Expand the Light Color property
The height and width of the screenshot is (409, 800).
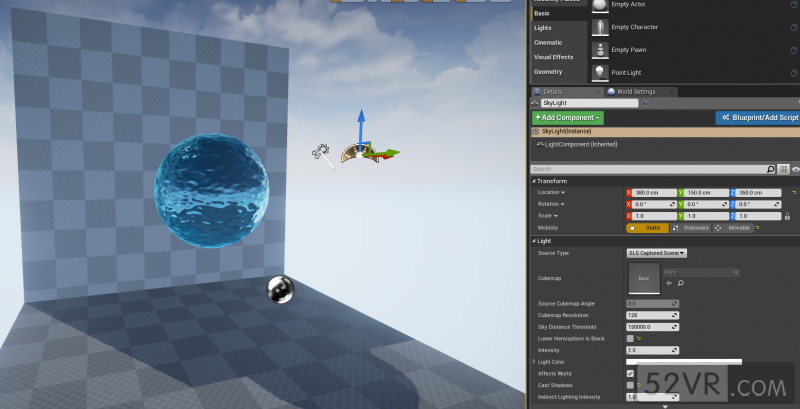point(535,362)
